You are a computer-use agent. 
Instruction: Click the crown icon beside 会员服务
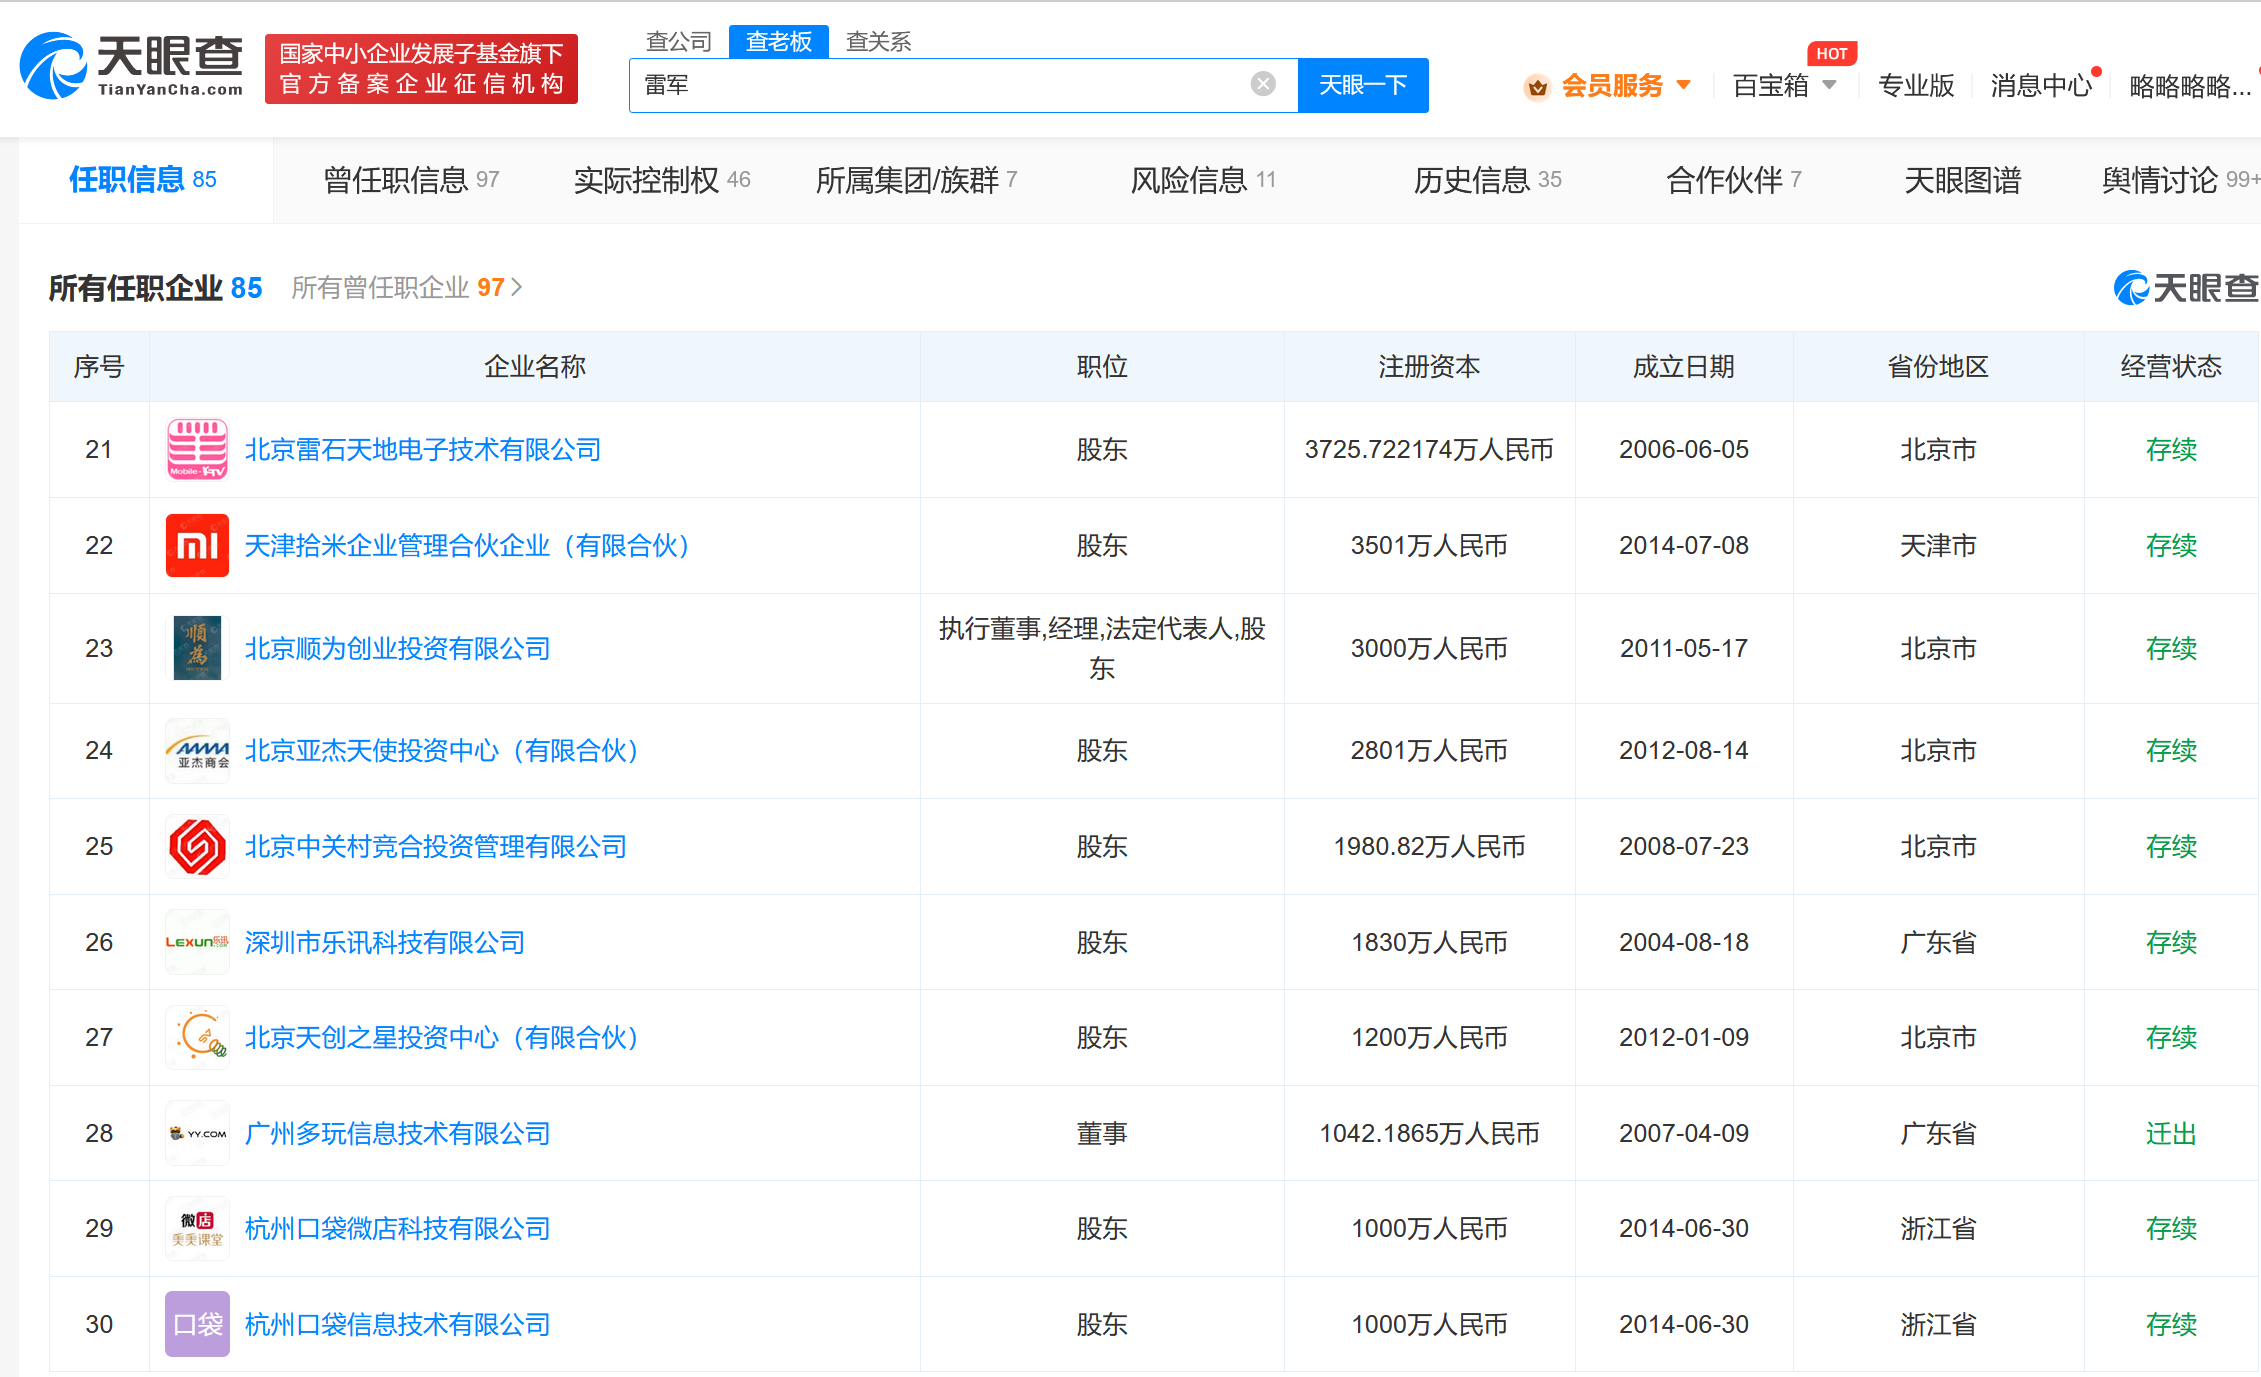1537,87
